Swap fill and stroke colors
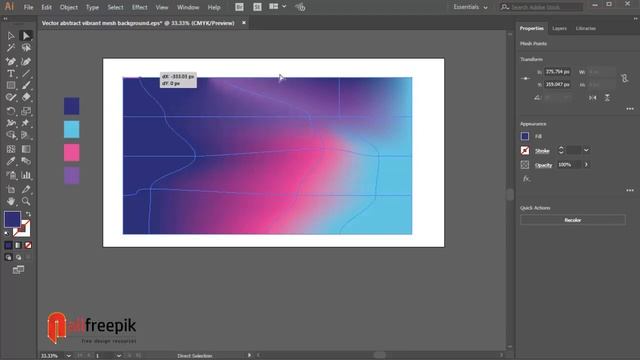 pos(28,214)
